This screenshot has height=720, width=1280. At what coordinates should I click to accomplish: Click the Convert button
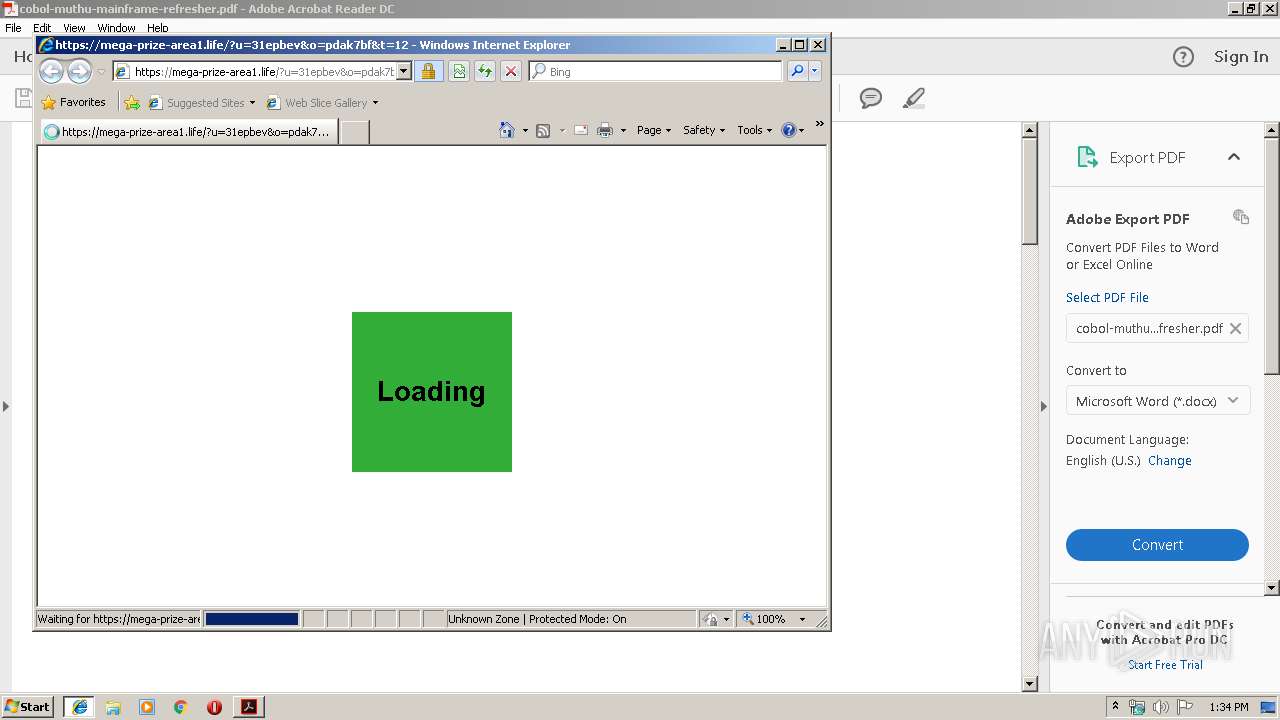(1157, 545)
